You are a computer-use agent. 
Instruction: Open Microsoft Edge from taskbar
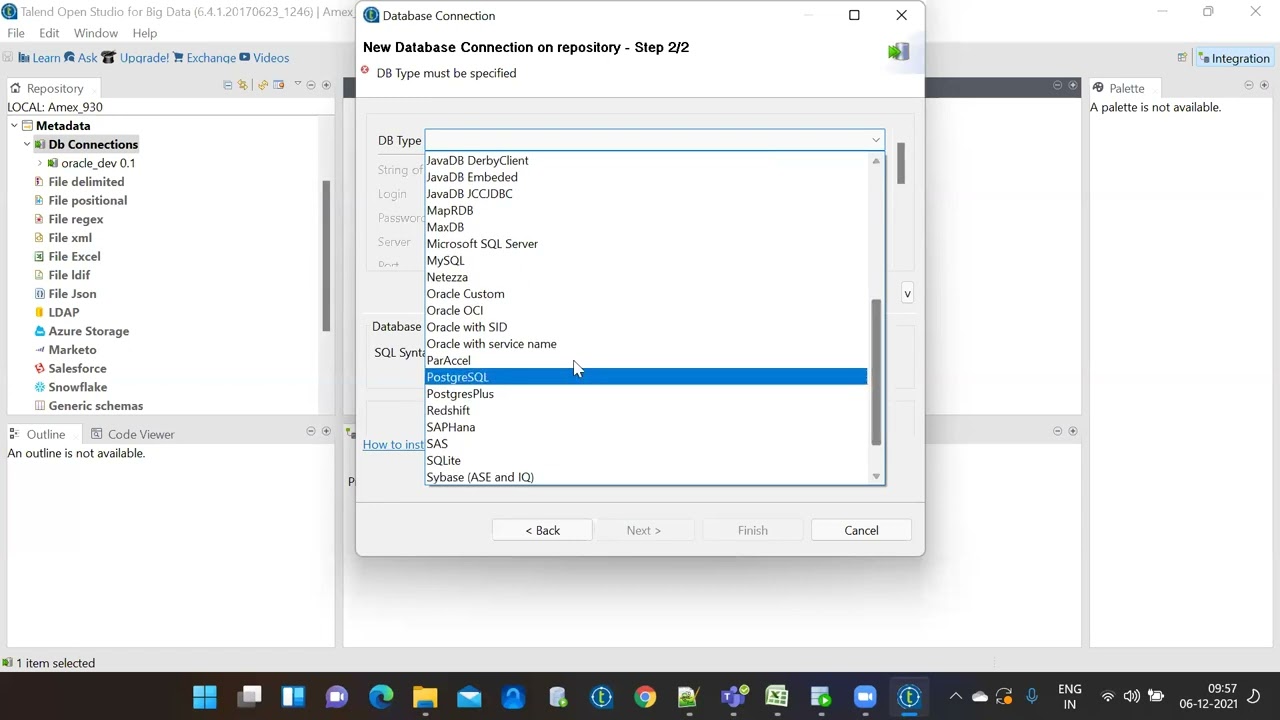pyautogui.click(x=381, y=696)
